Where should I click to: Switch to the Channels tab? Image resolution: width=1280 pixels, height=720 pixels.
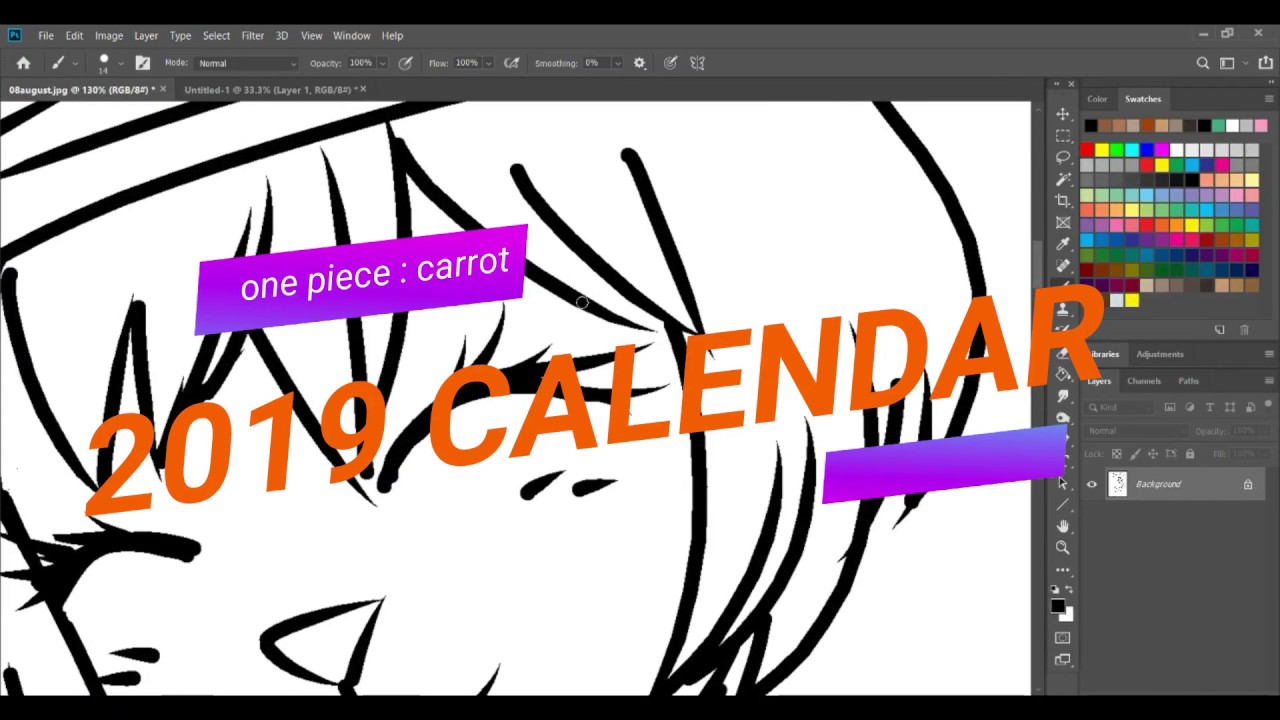click(1144, 381)
